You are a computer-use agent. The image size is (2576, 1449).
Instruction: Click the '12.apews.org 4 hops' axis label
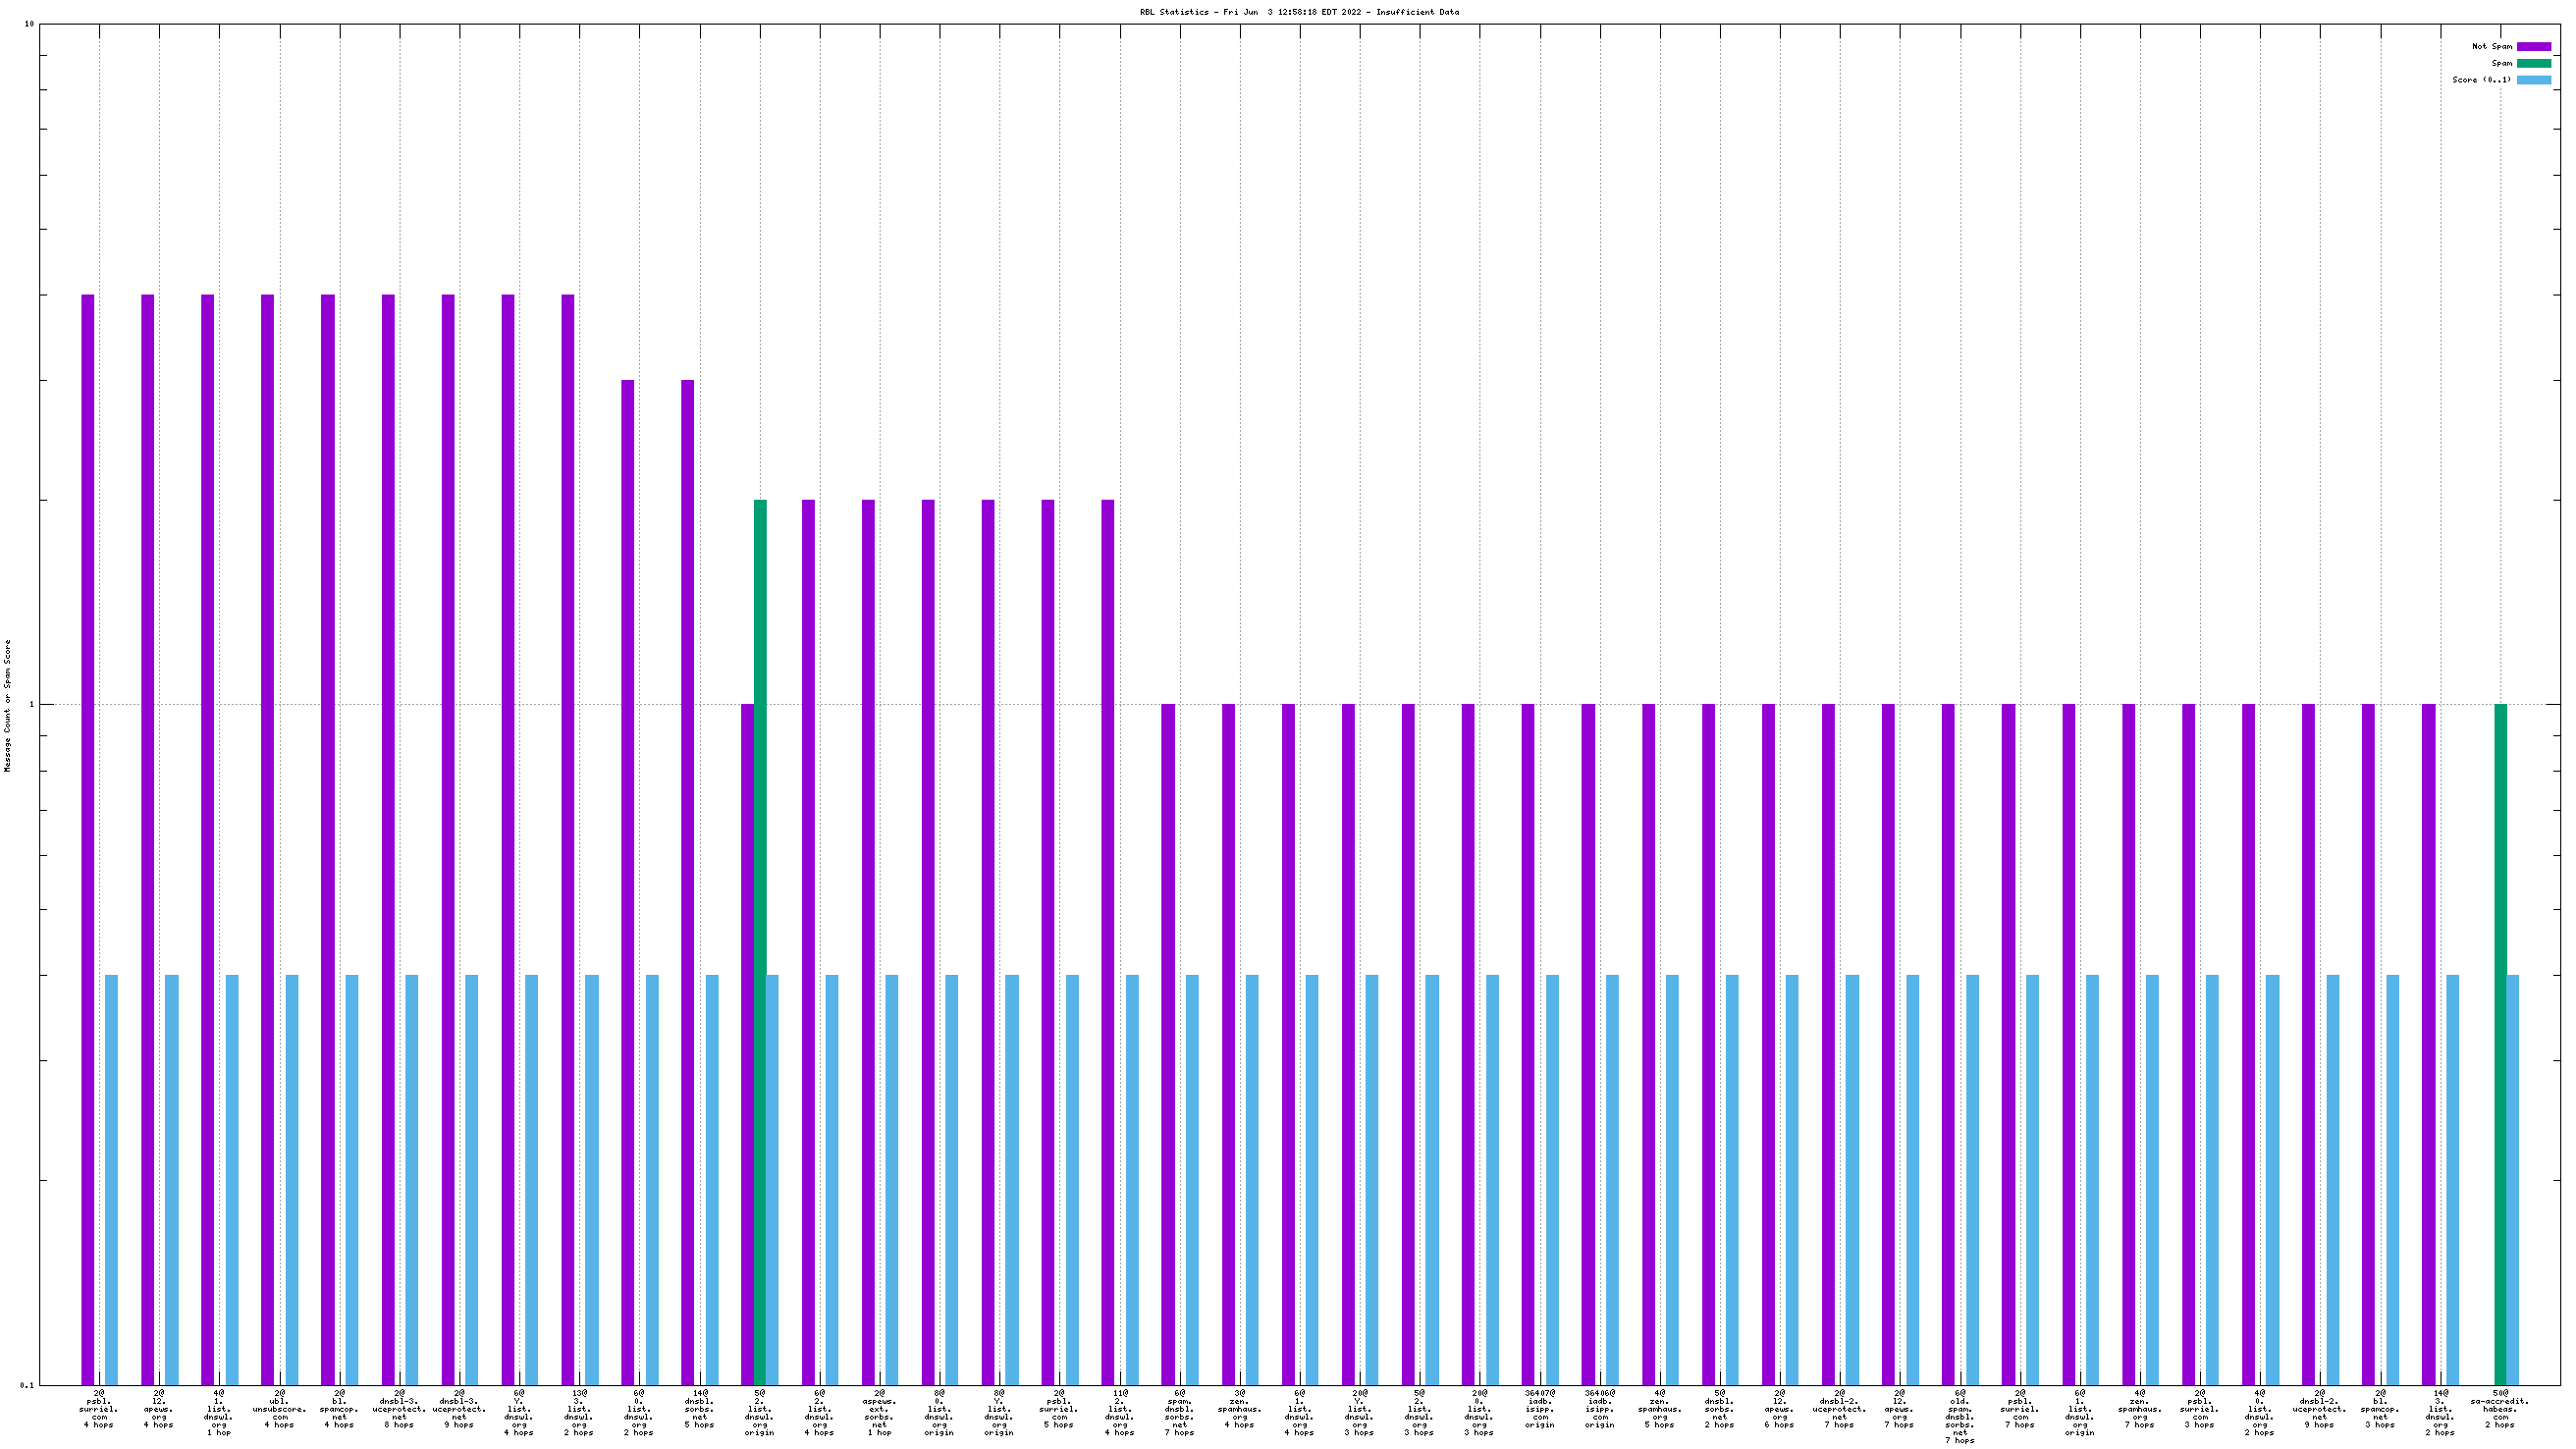coord(159,1408)
